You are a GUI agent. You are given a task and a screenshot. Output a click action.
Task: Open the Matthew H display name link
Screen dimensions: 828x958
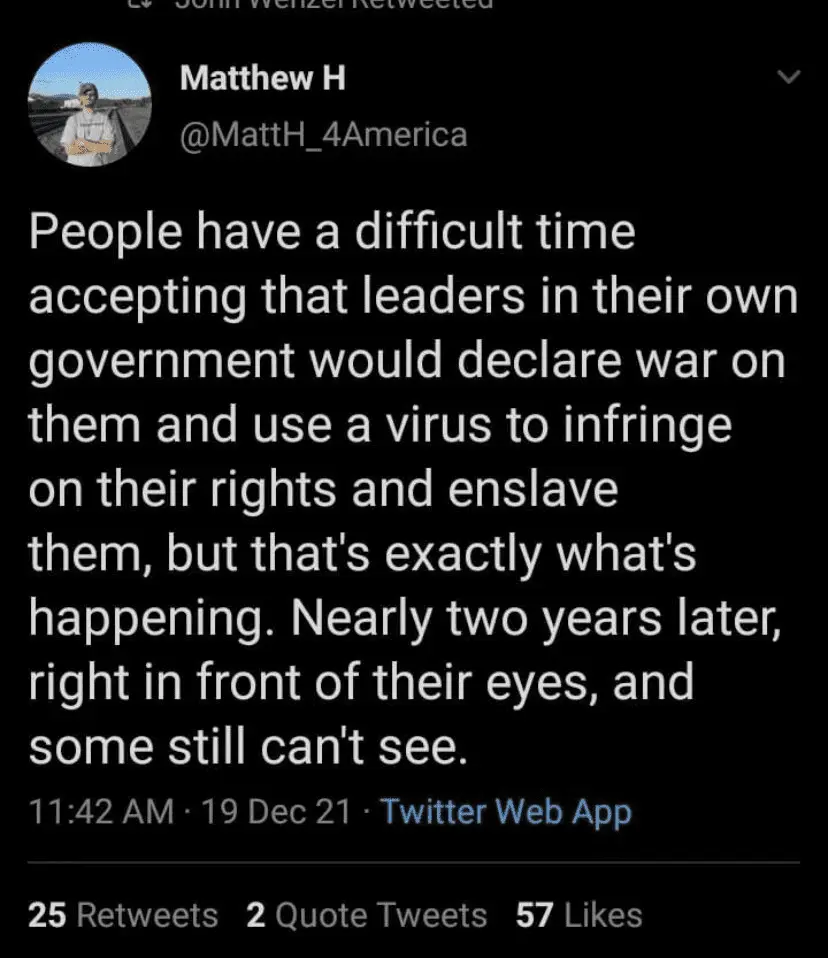point(263,80)
